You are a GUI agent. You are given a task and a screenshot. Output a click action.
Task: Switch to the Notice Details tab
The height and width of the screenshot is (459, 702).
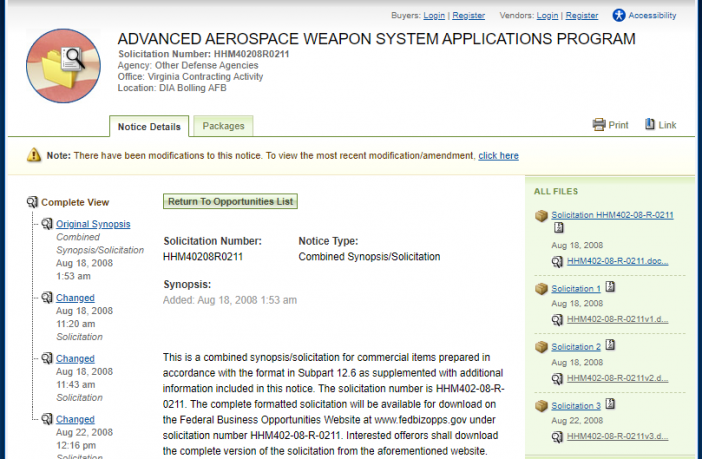tap(149, 127)
